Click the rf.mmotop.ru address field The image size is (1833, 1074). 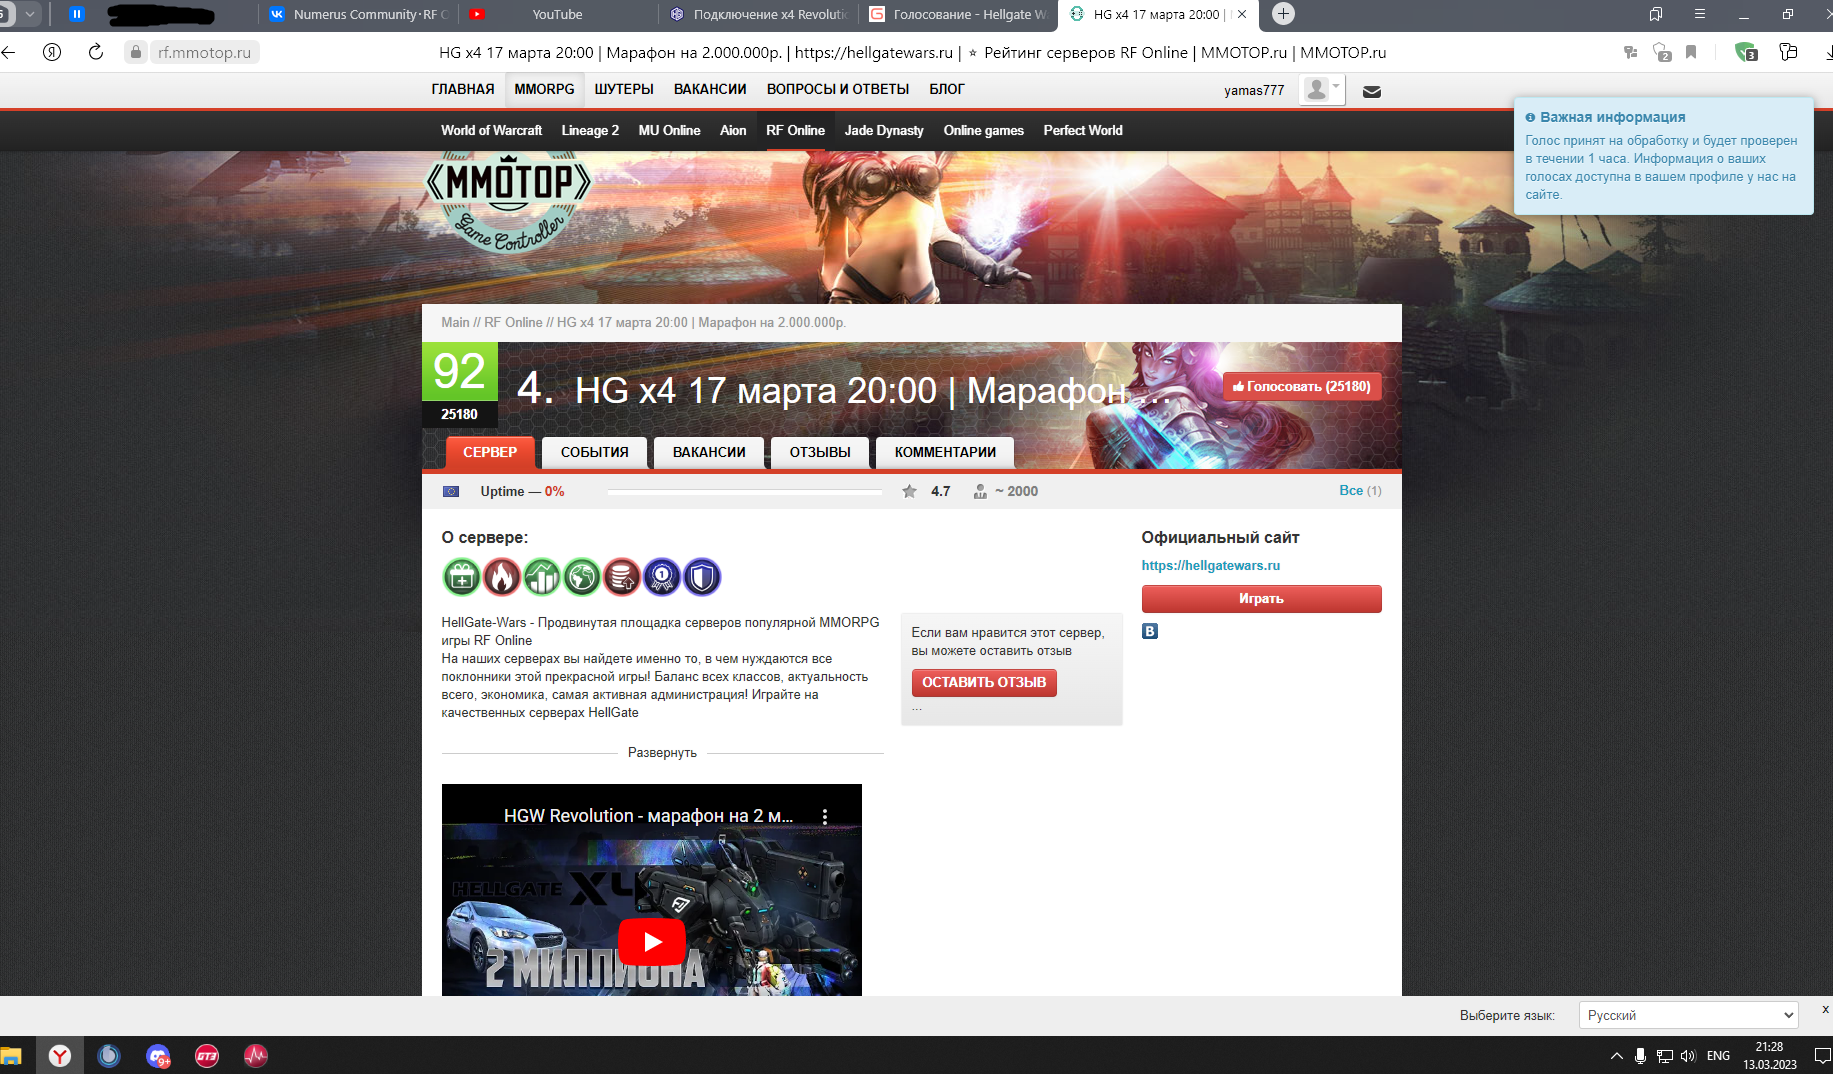(x=204, y=52)
